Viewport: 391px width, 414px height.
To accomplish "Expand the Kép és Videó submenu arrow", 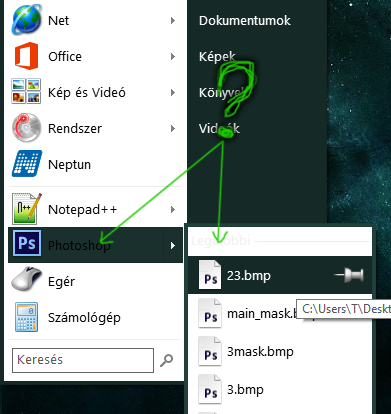I will (x=173, y=92).
